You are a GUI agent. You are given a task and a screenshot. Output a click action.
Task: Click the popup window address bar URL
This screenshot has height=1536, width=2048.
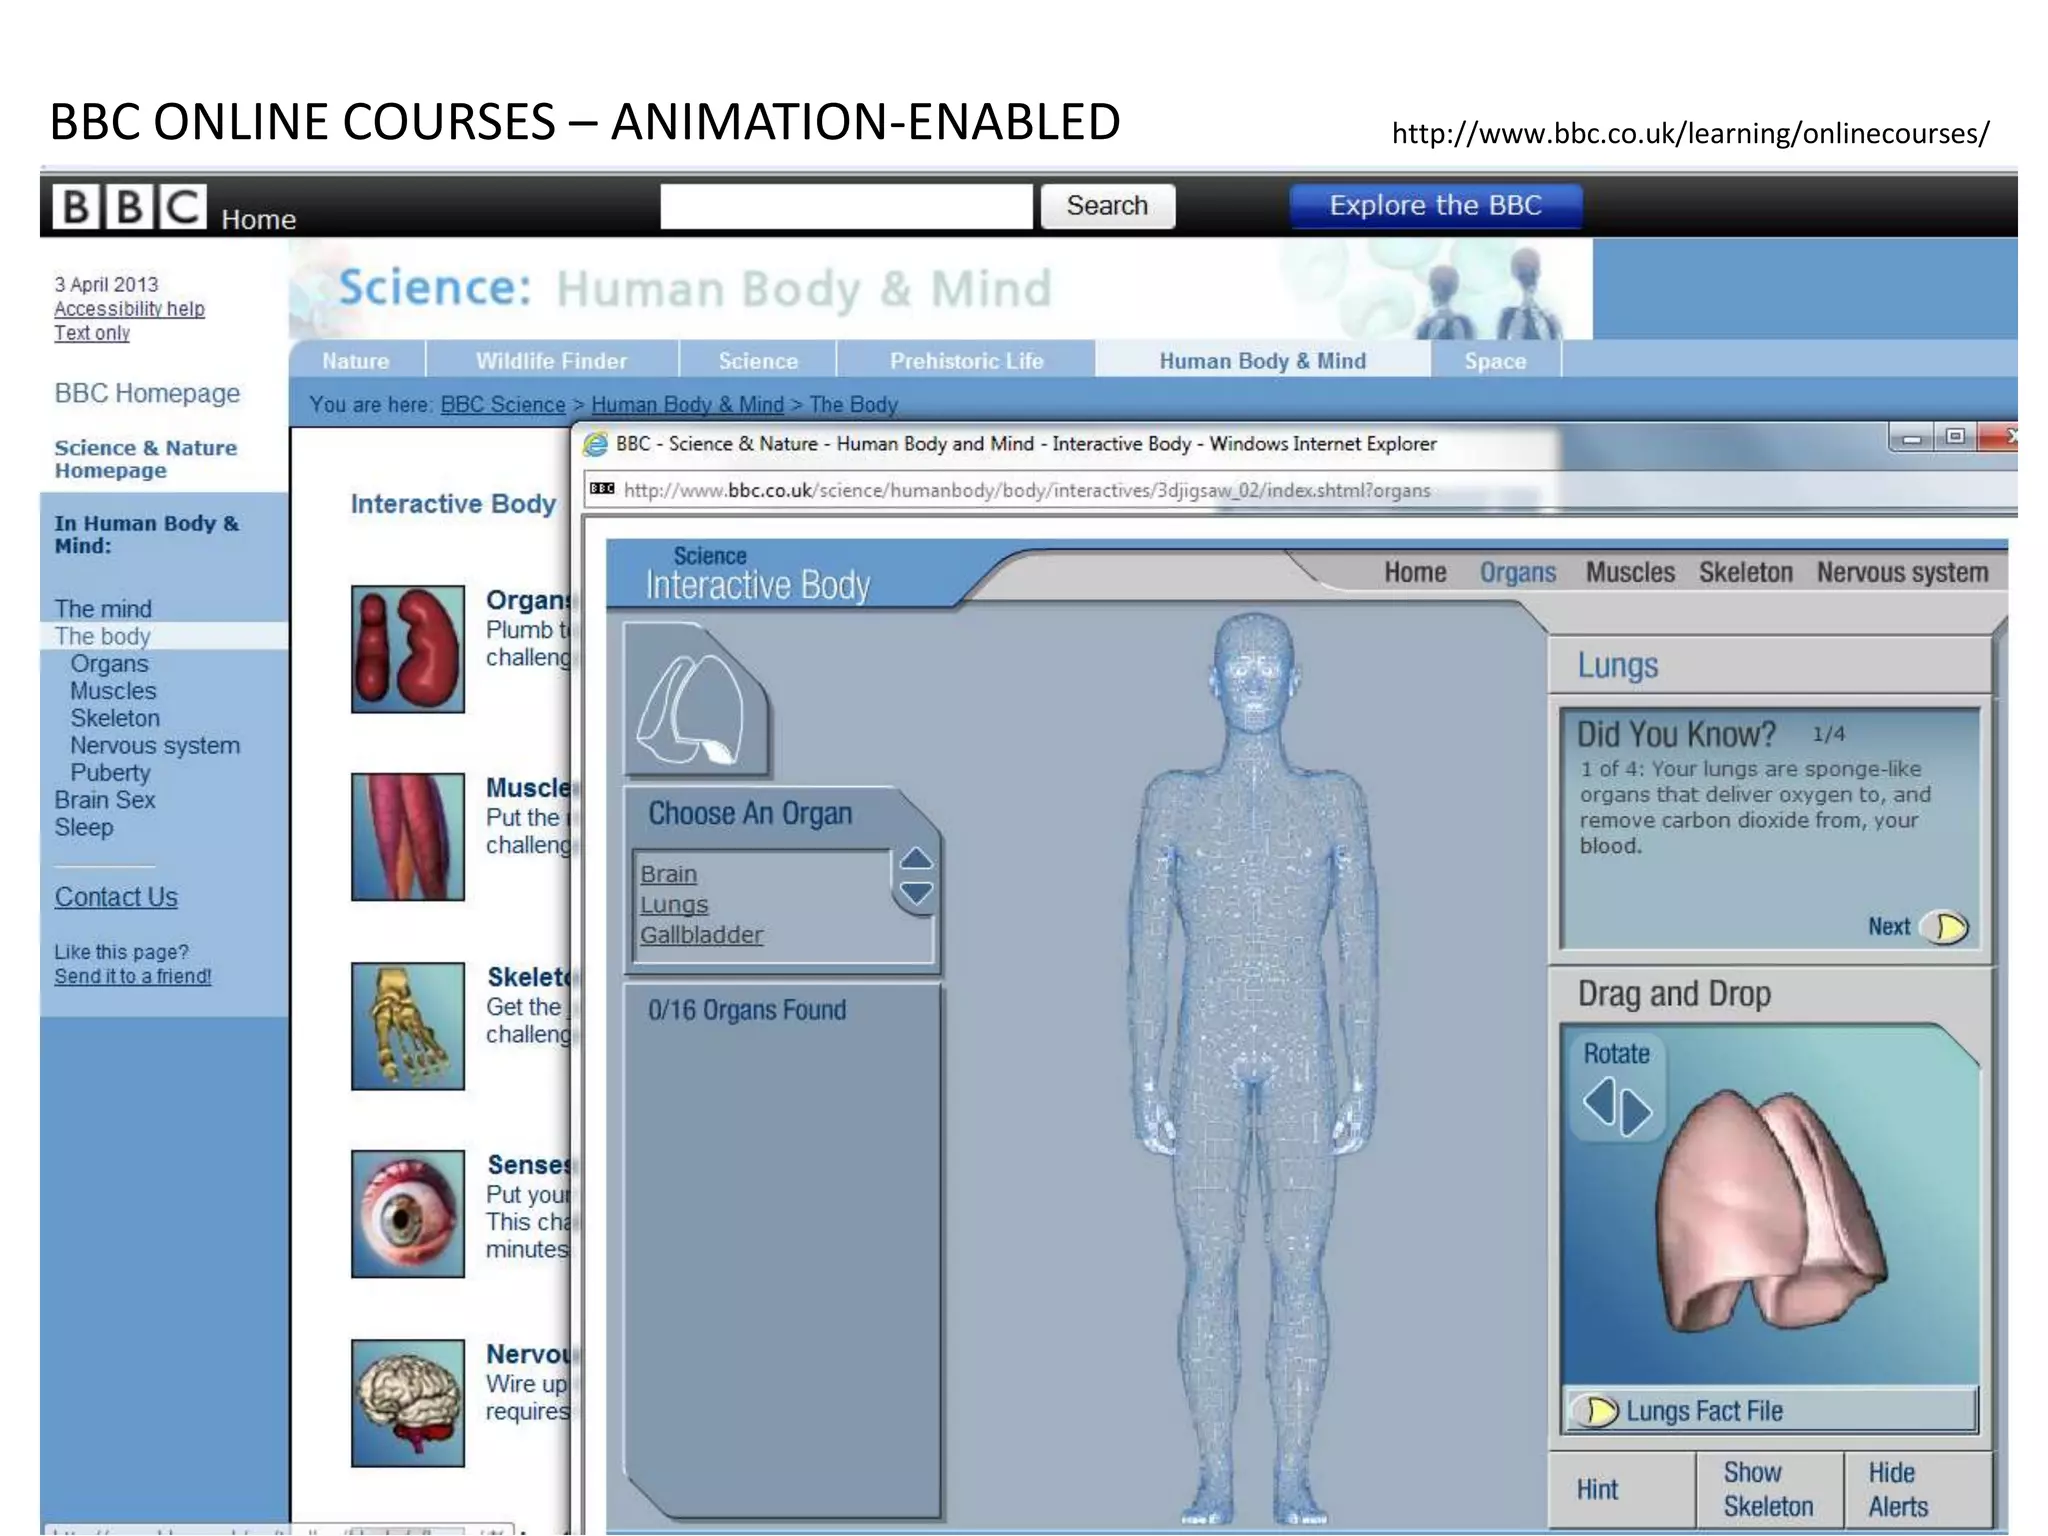(1027, 490)
